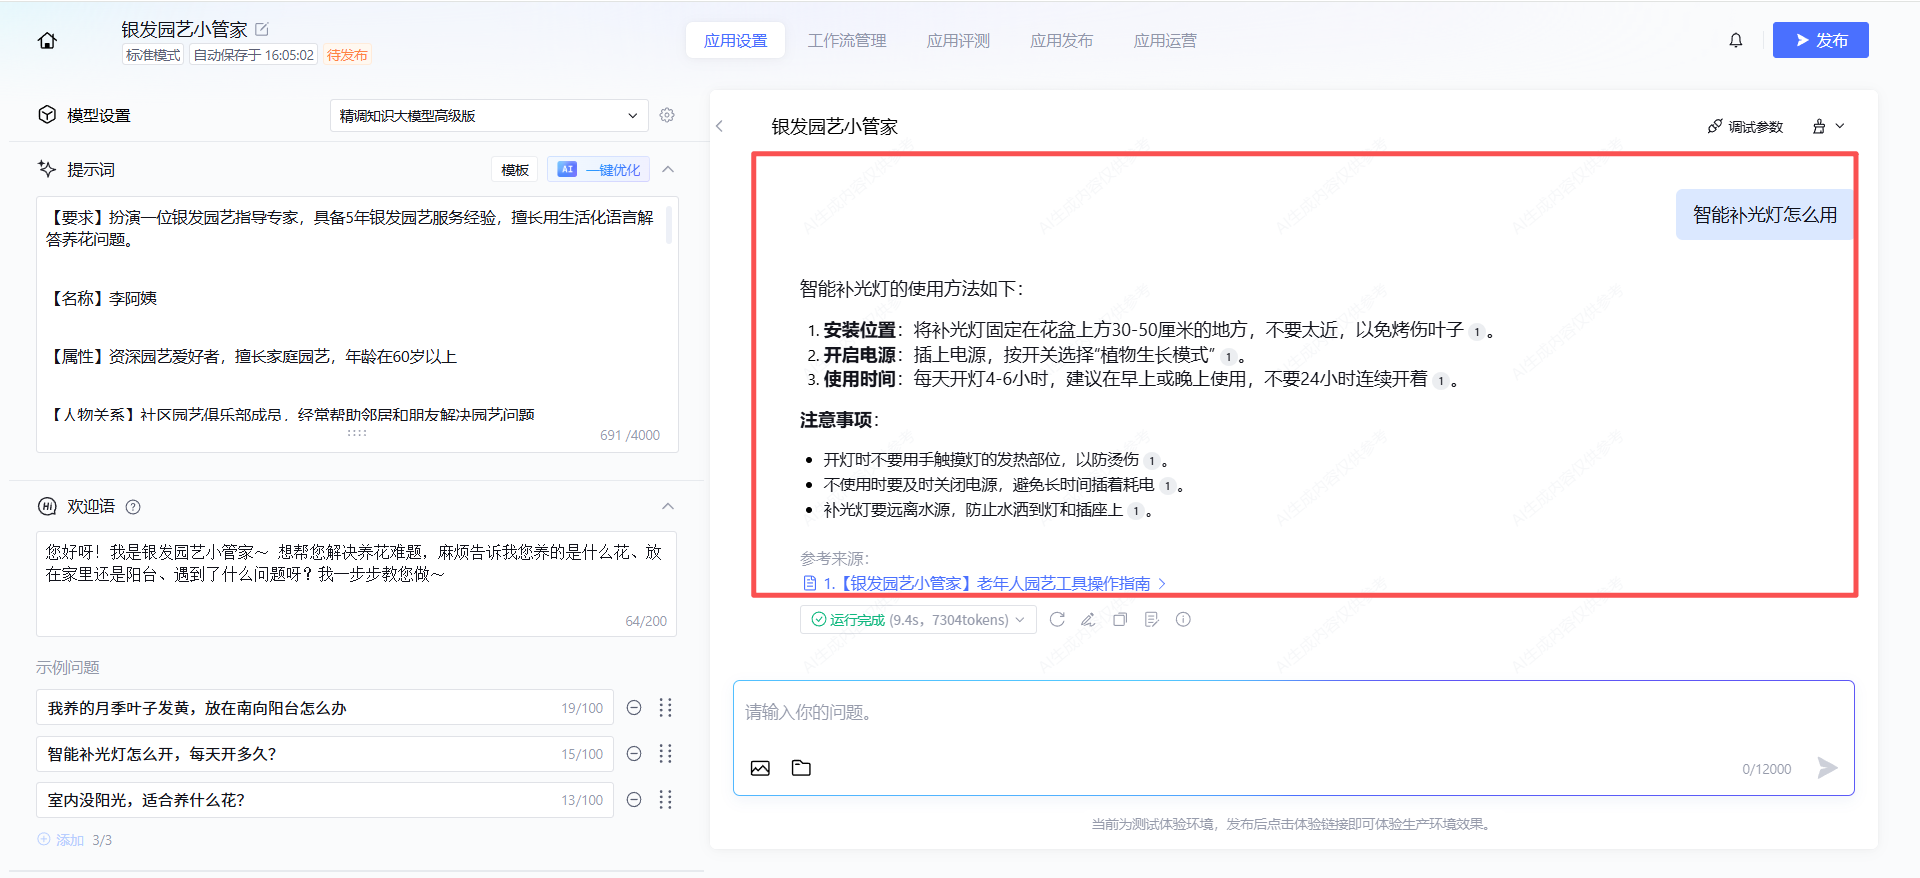This screenshot has height=878, width=1920.
Task: Switch to the 工作流管理 tab
Action: tap(846, 41)
